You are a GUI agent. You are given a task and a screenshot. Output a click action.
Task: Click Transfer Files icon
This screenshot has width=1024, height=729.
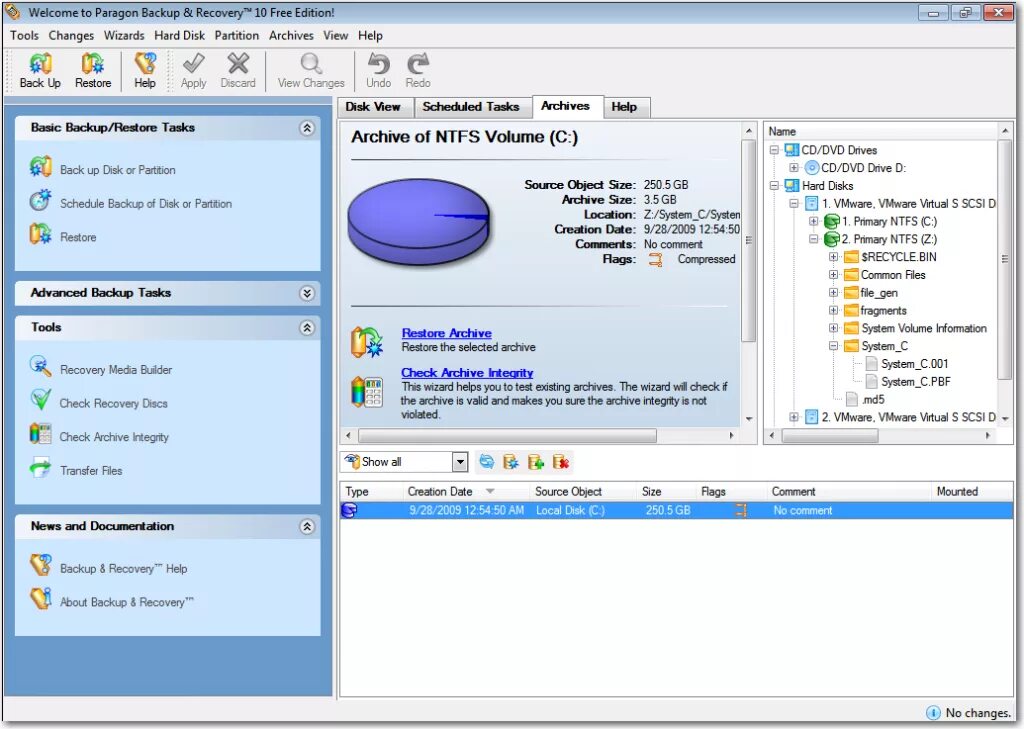click(40, 467)
